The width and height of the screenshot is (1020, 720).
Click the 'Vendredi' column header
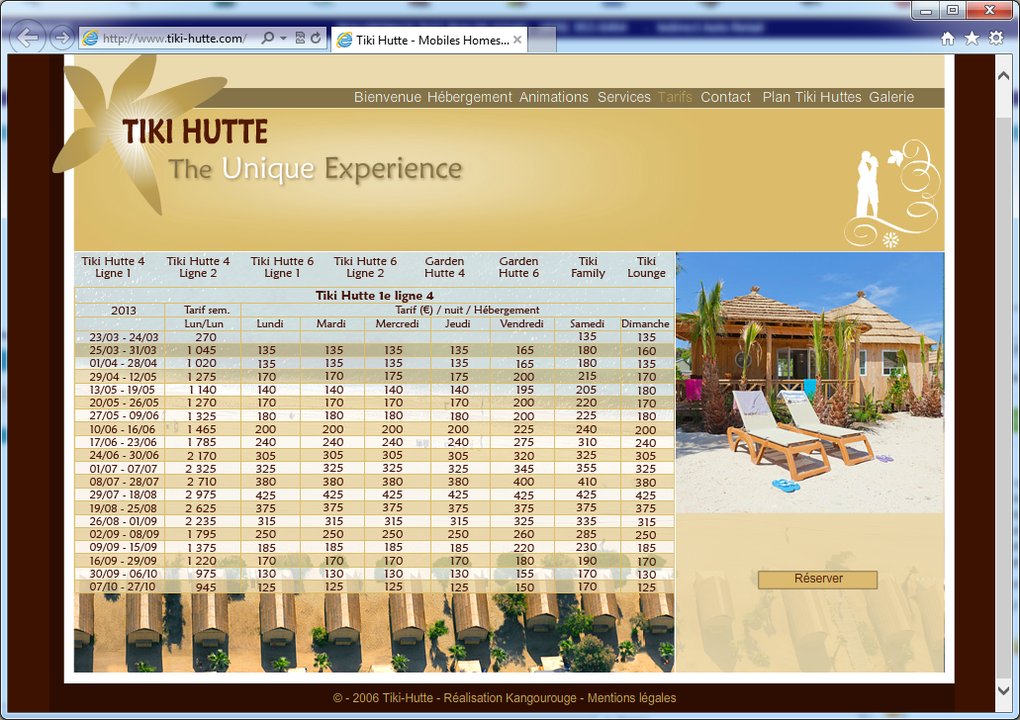pyautogui.click(x=522, y=323)
